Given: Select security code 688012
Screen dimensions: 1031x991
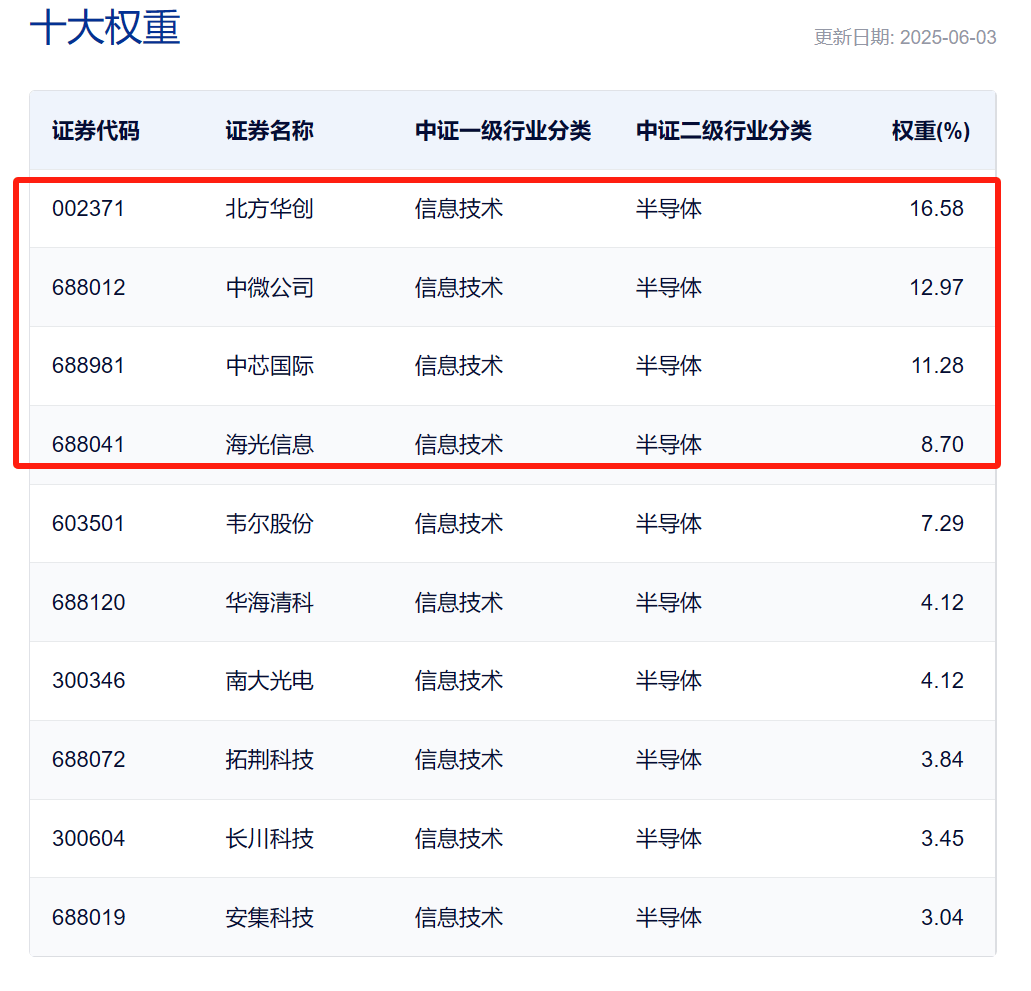Looking at the screenshot, I should [x=88, y=287].
